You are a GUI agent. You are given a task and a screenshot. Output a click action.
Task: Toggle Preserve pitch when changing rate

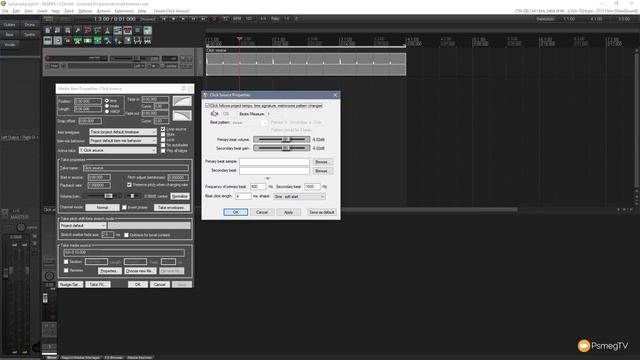pos(129,185)
